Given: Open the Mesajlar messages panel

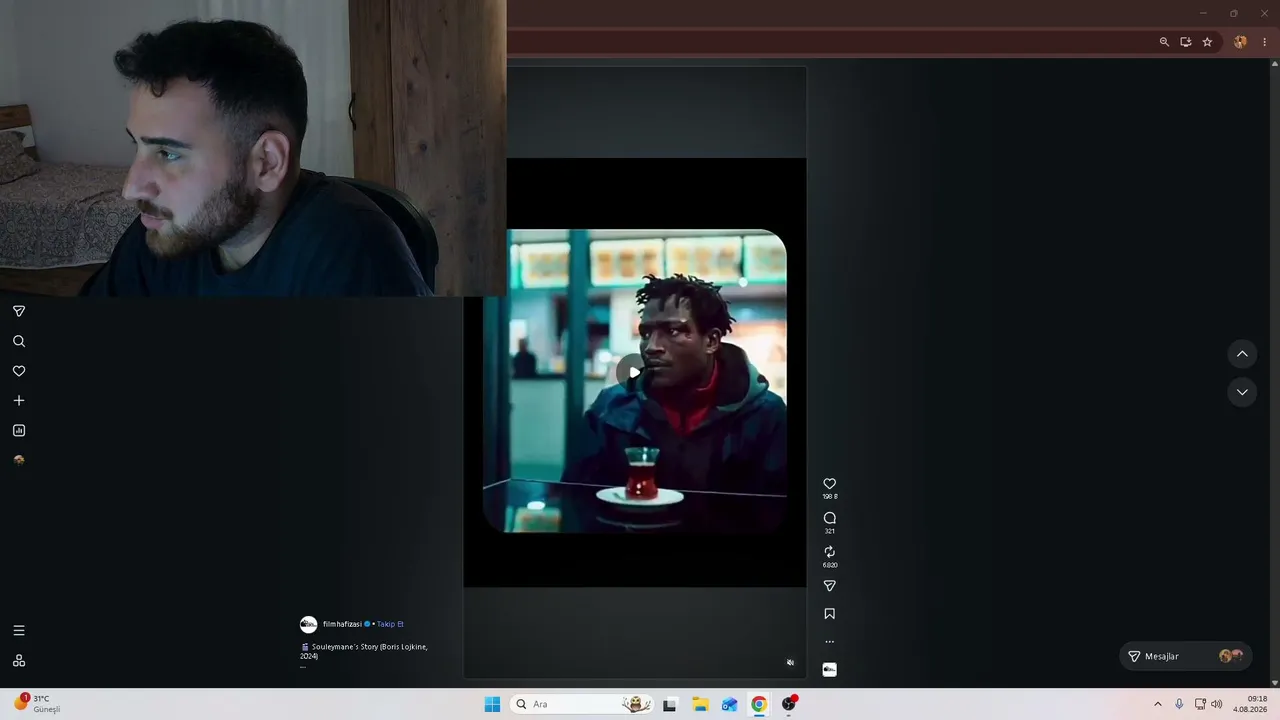Looking at the screenshot, I should point(1185,656).
